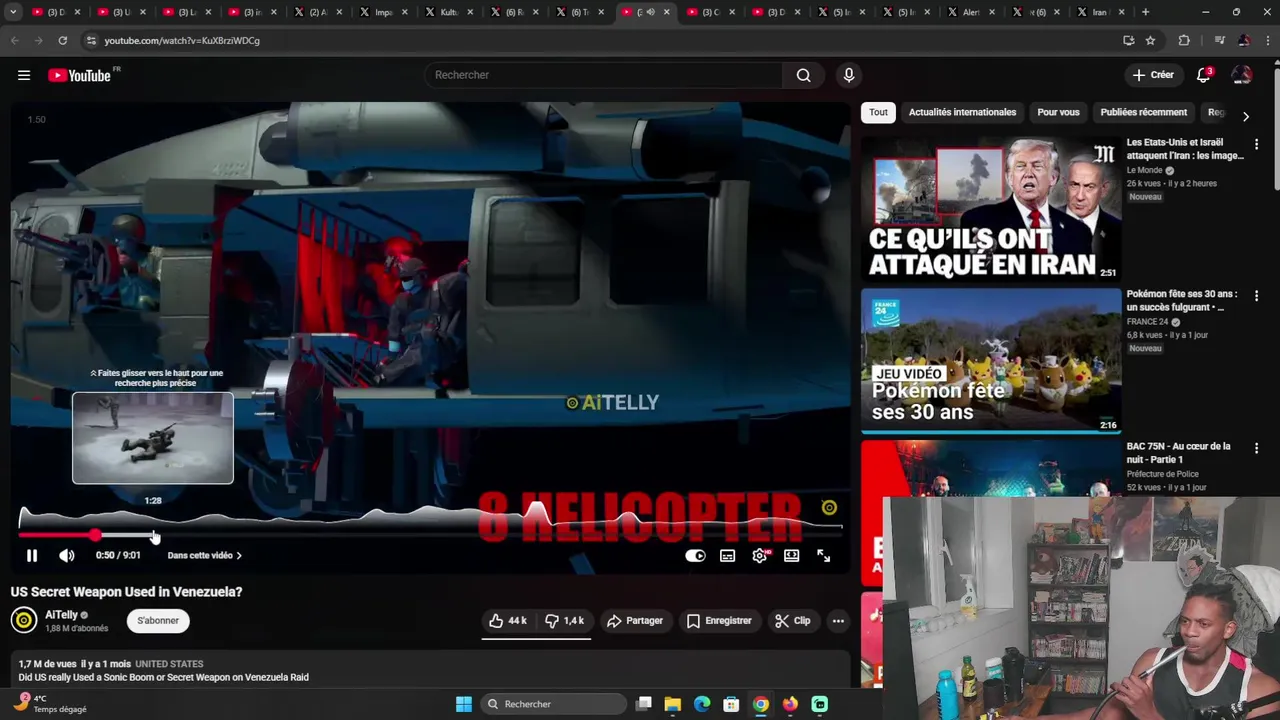
Task: Open File Explorer from the taskbar
Action: (673, 704)
